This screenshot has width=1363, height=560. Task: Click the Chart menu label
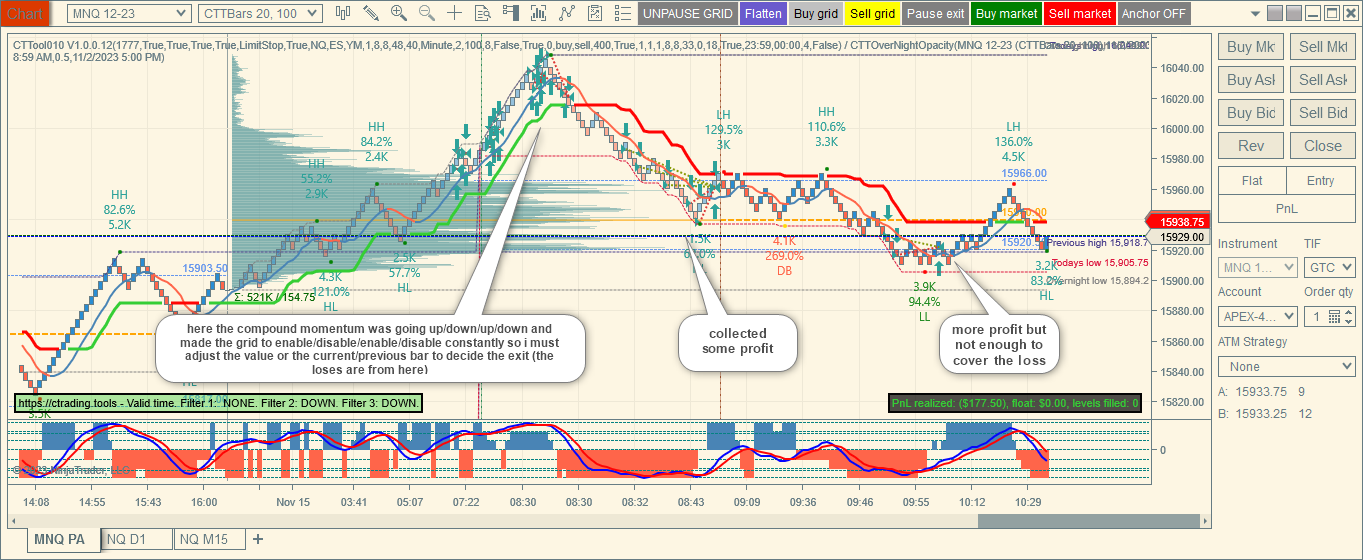point(24,13)
